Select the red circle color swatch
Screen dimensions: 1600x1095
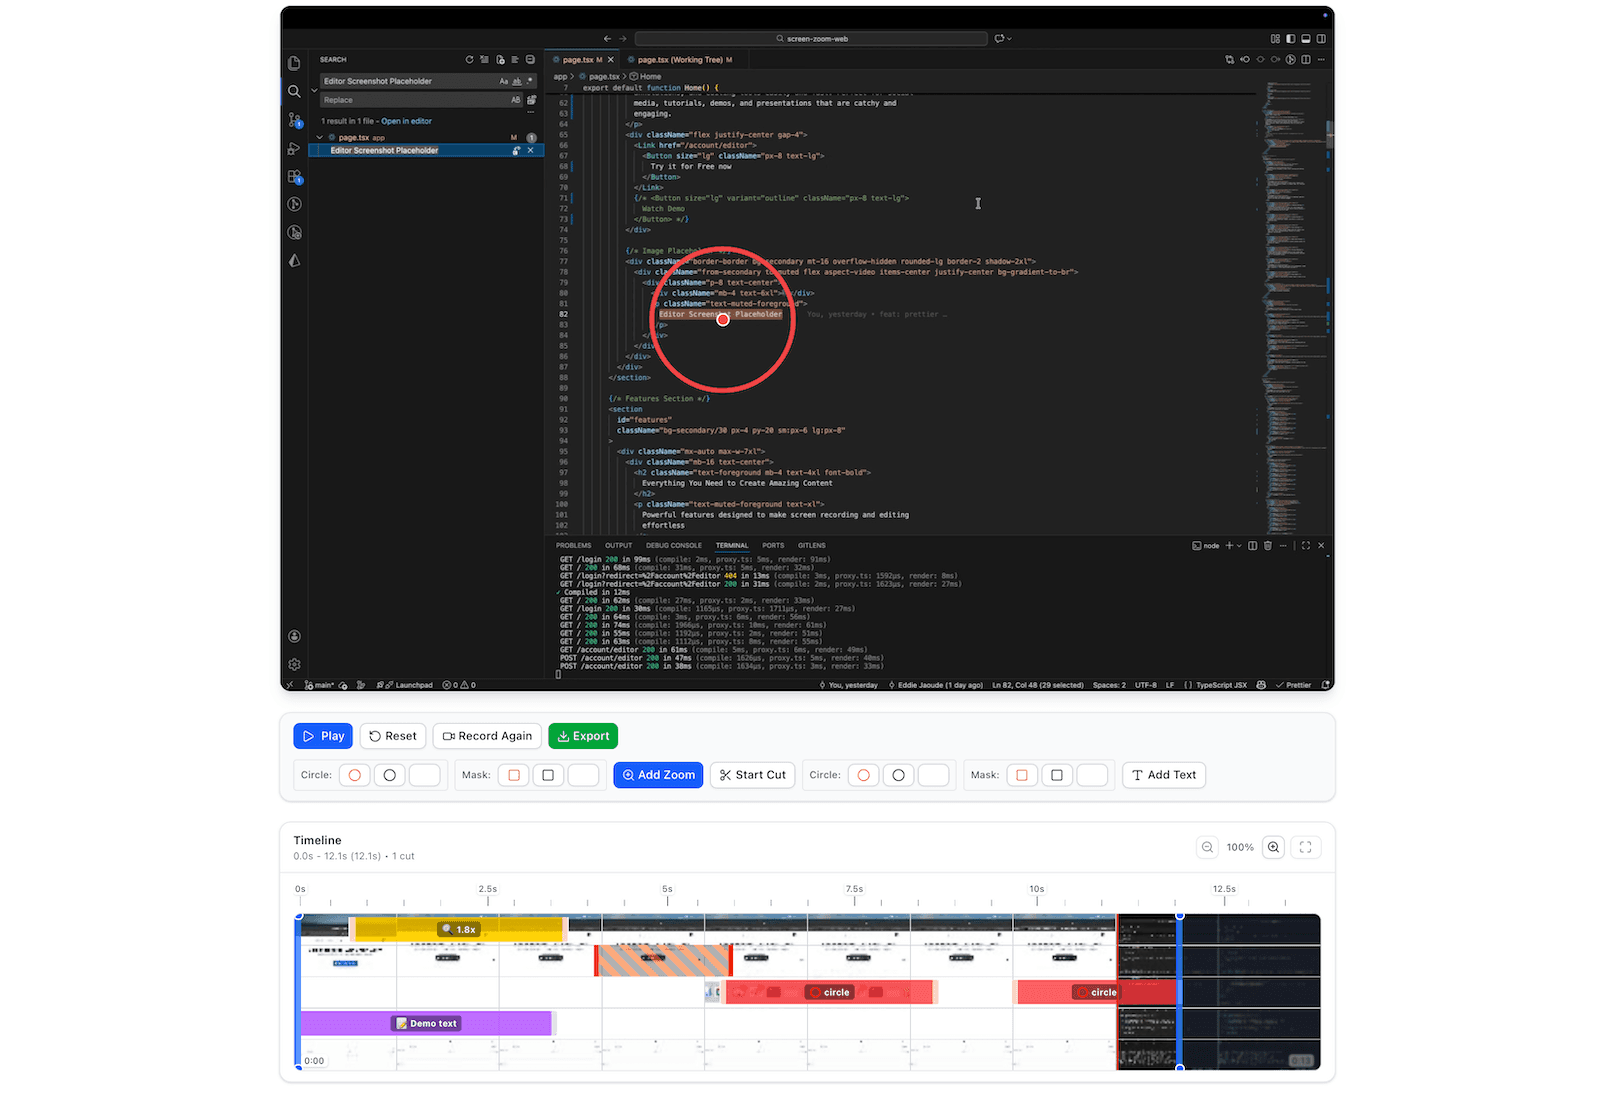pyautogui.click(x=354, y=775)
